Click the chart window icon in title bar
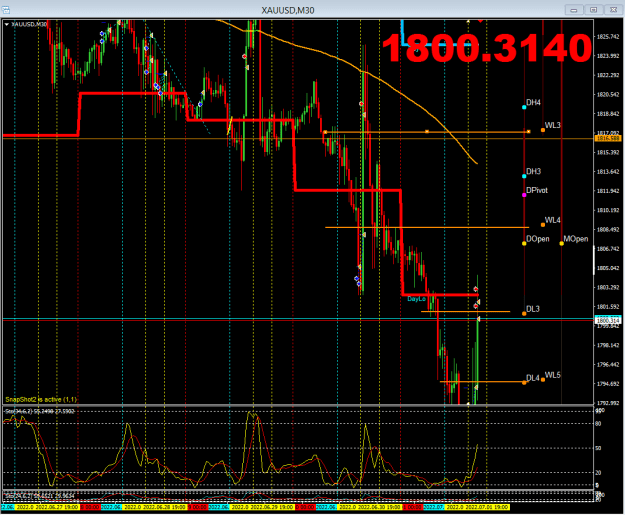 point(6,10)
